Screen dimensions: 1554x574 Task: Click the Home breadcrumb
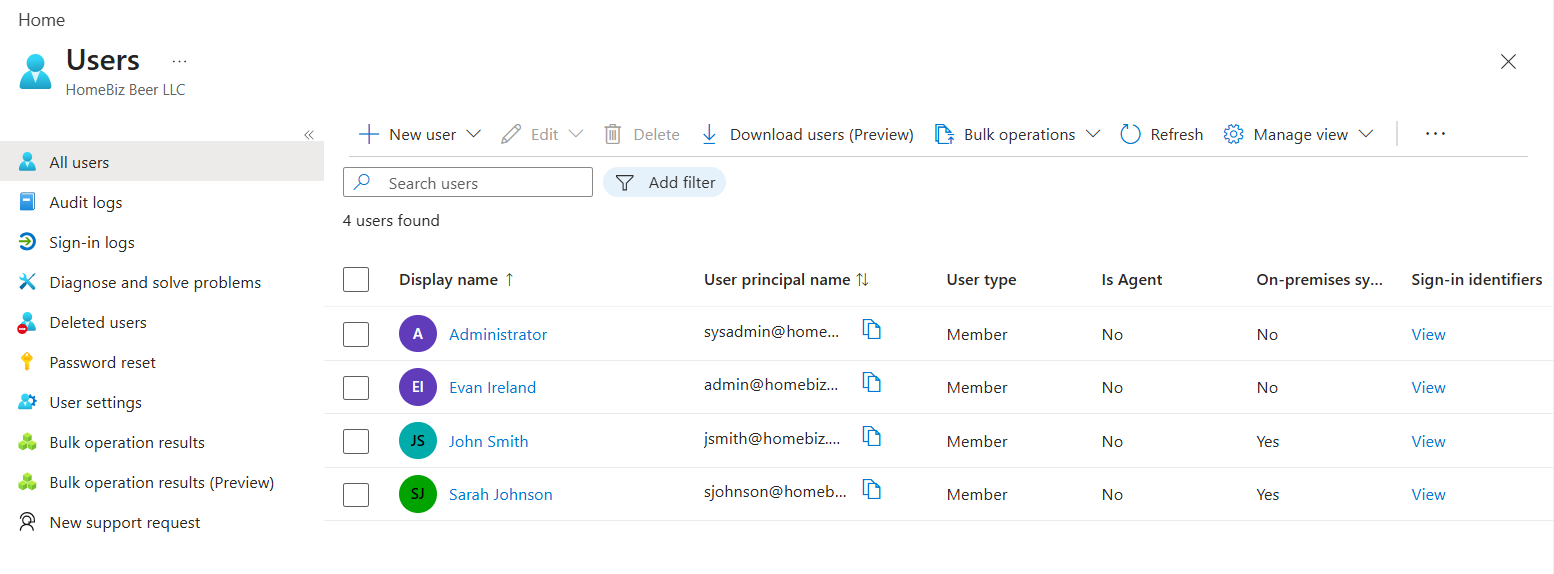(41, 20)
